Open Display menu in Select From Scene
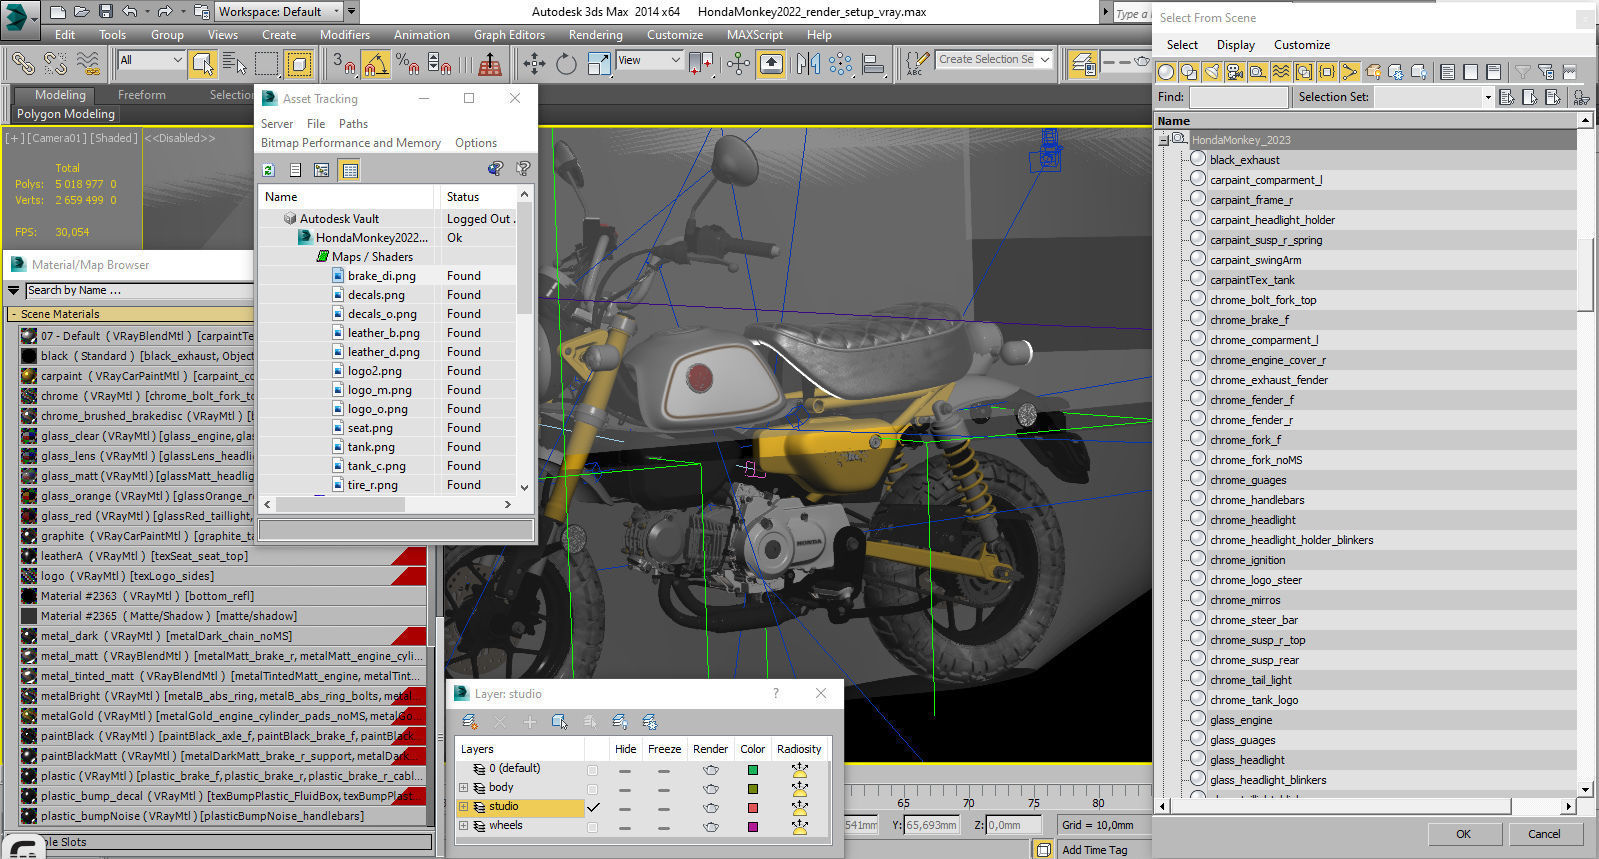This screenshot has width=1599, height=859. pos(1236,45)
